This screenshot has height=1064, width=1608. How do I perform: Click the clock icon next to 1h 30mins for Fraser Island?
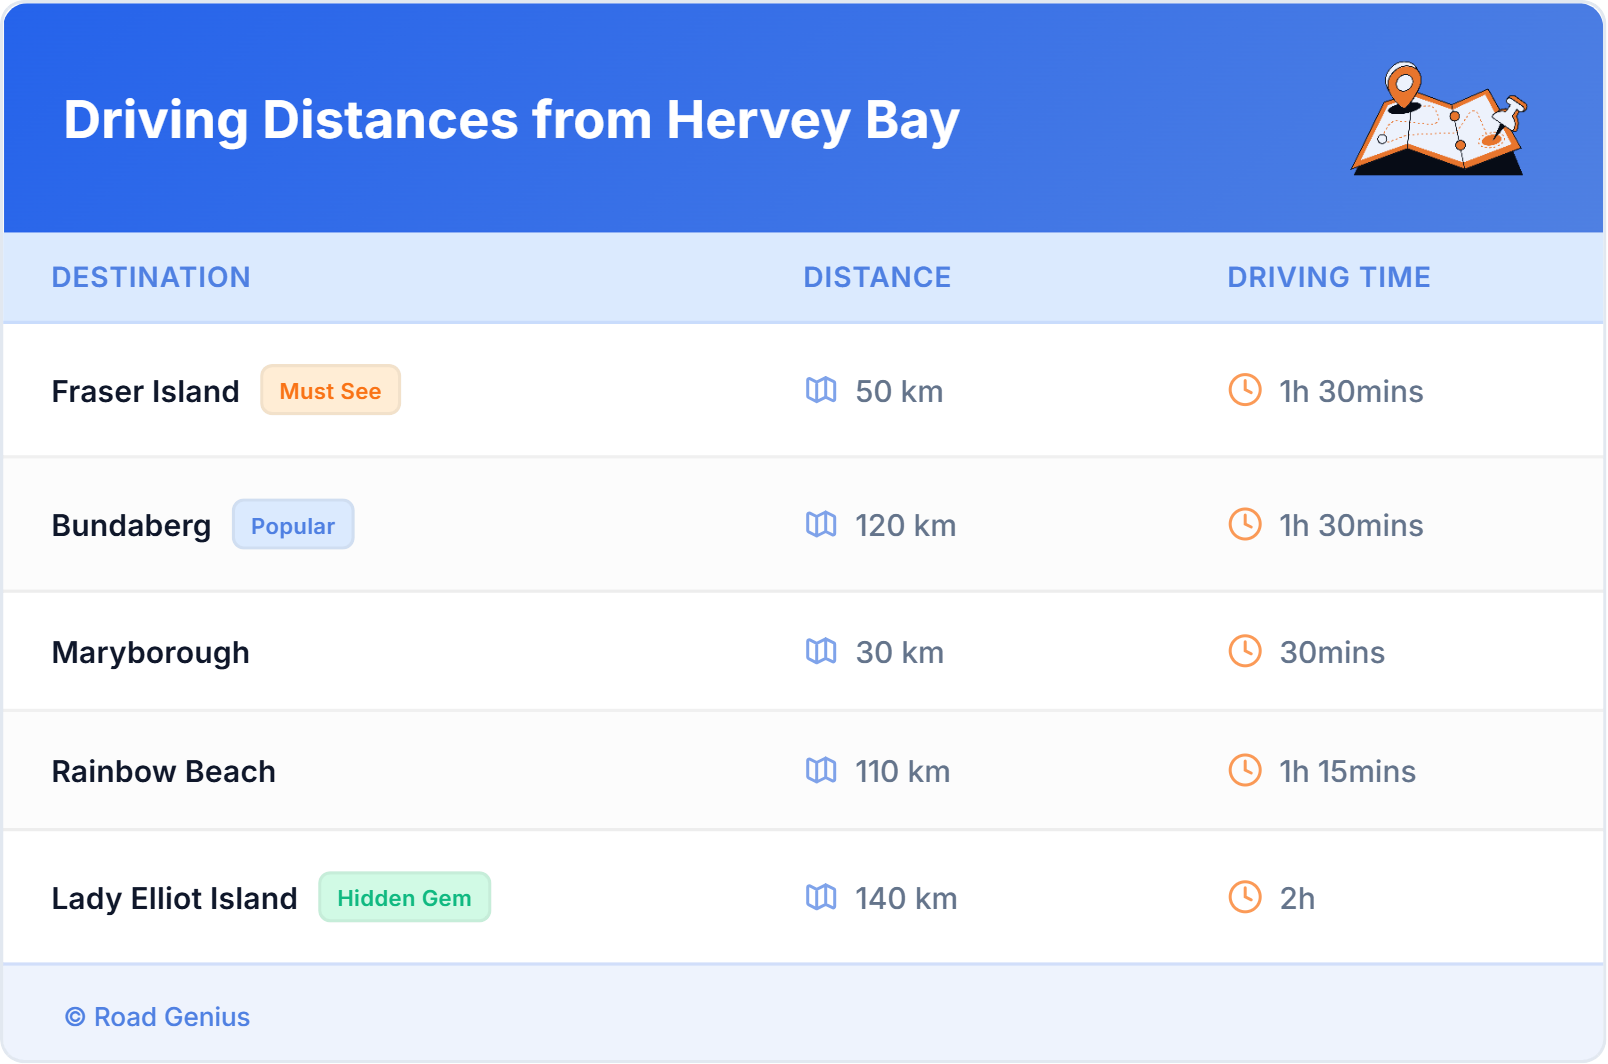1244,391
